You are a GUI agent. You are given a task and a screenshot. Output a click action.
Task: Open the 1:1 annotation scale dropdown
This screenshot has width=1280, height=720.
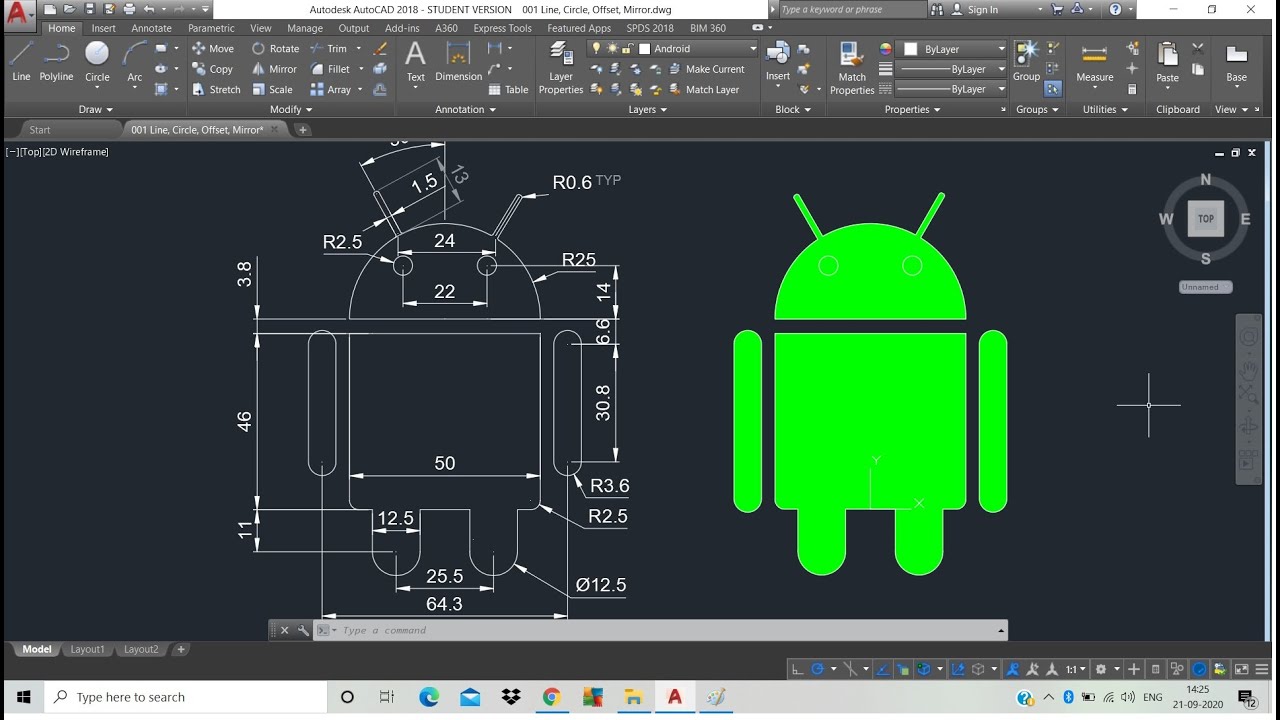click(x=1076, y=670)
